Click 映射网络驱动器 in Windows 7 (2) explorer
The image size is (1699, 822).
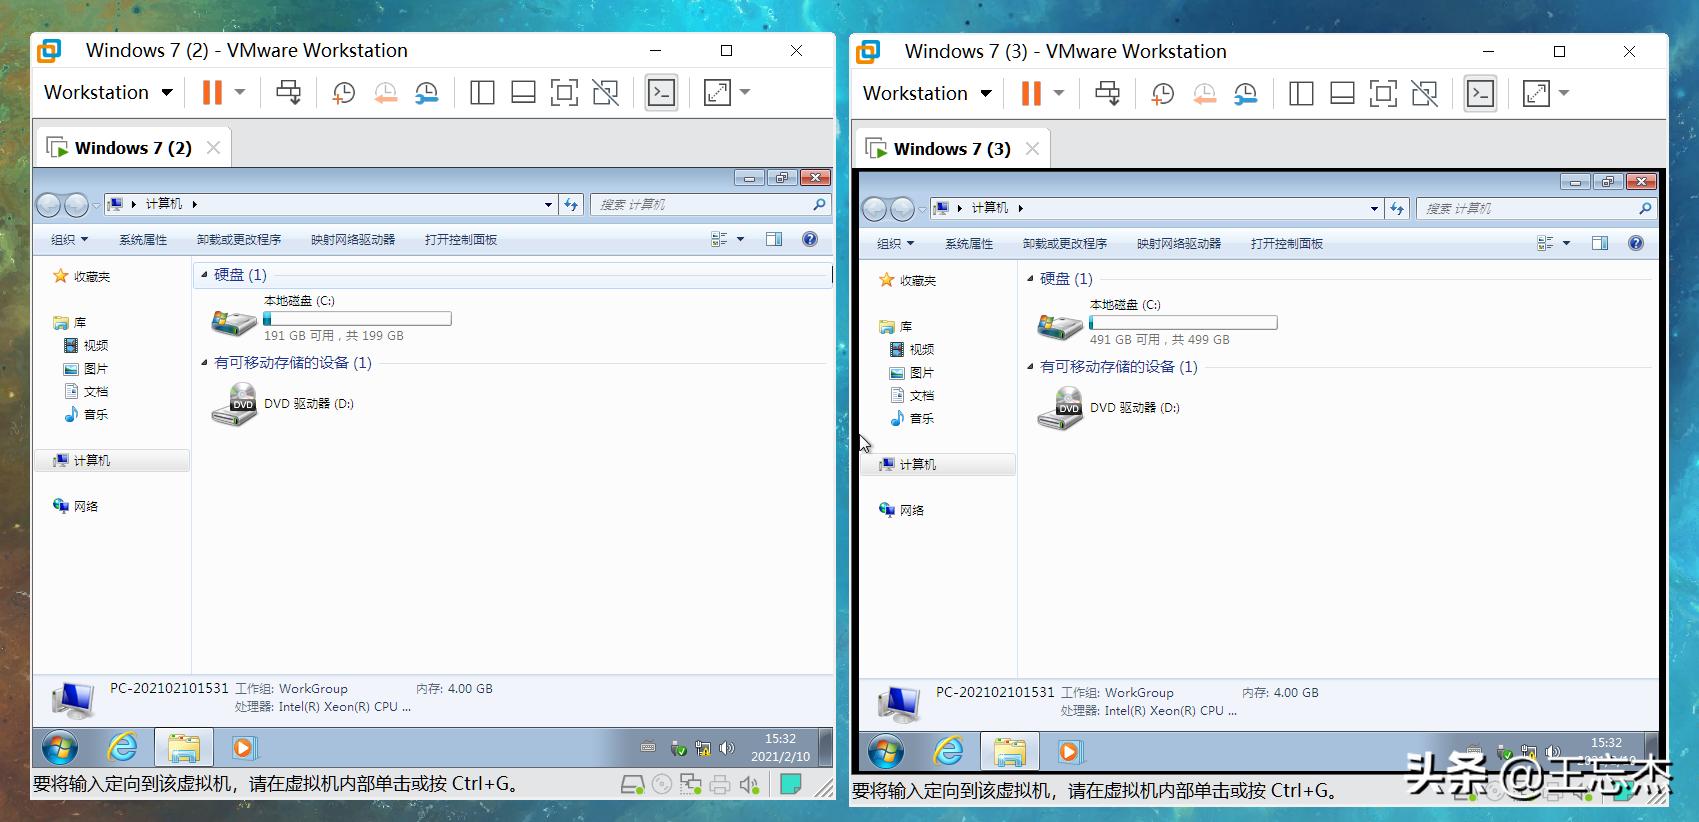[x=353, y=240]
